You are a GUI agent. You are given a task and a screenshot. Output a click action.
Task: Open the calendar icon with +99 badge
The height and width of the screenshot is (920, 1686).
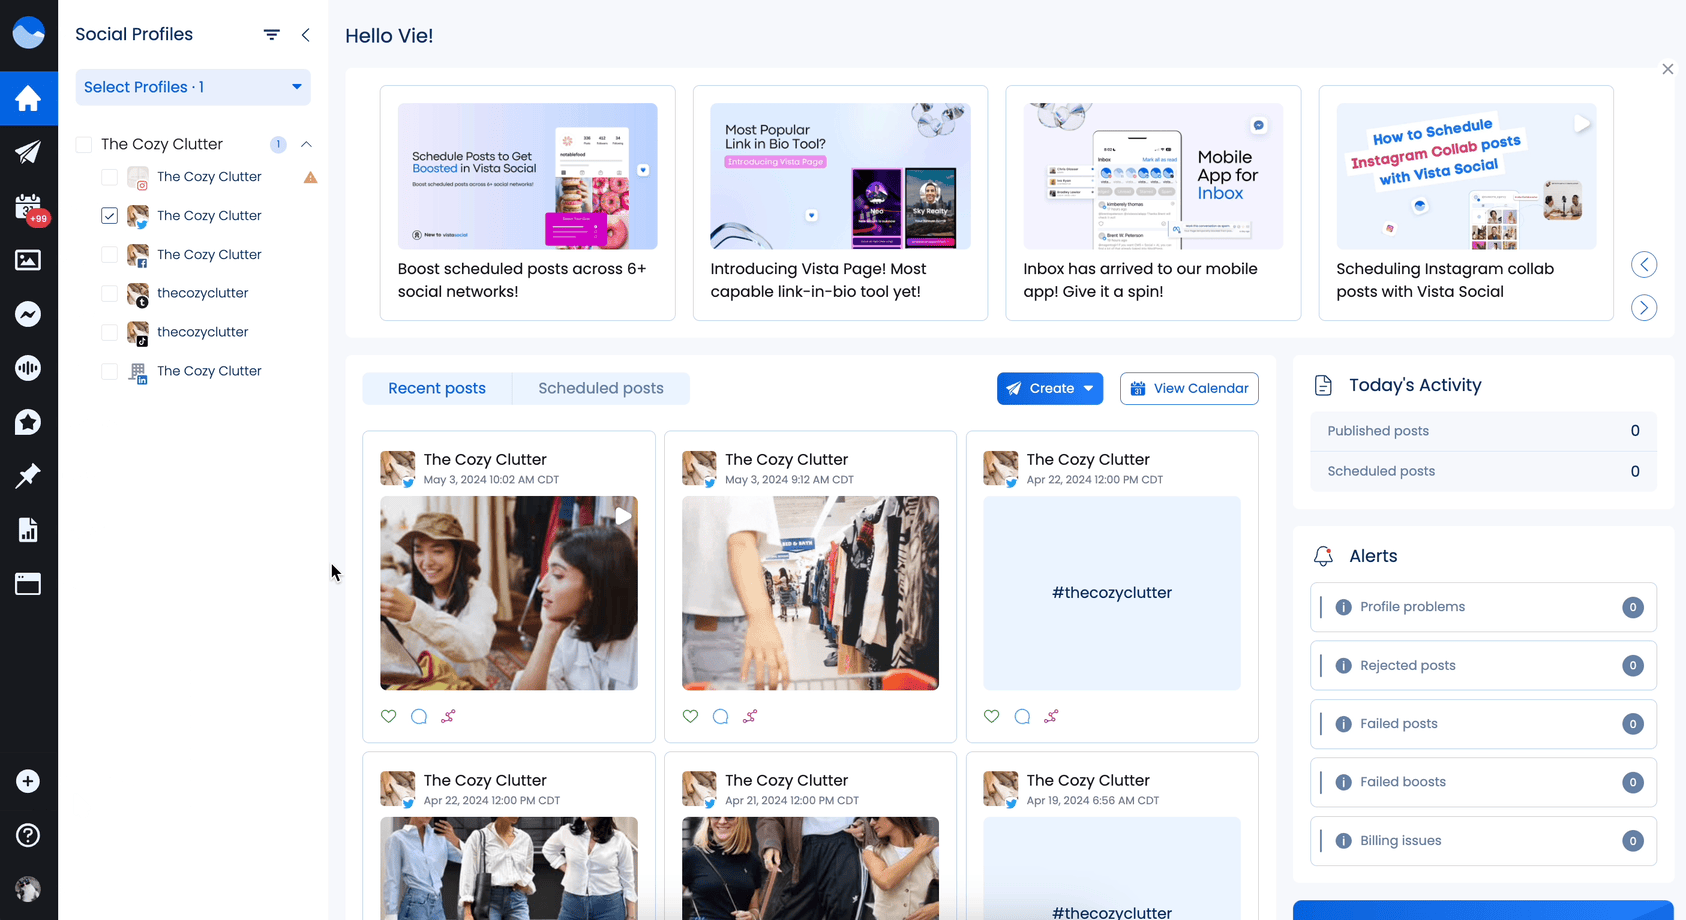28,207
